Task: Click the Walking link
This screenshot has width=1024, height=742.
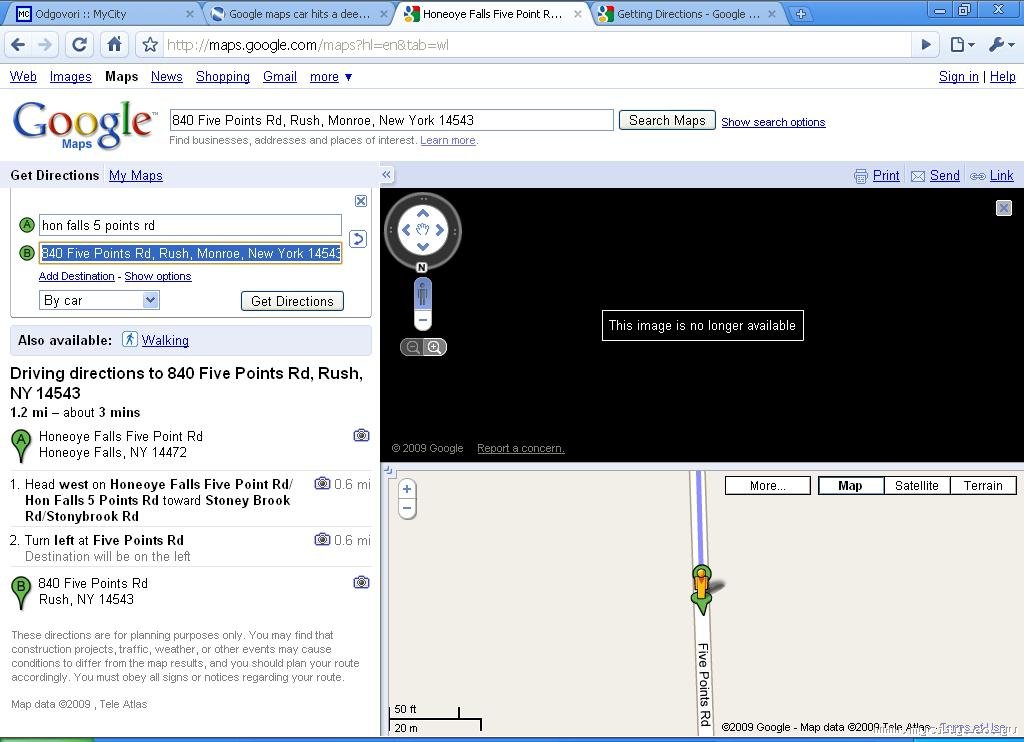Action: point(165,340)
